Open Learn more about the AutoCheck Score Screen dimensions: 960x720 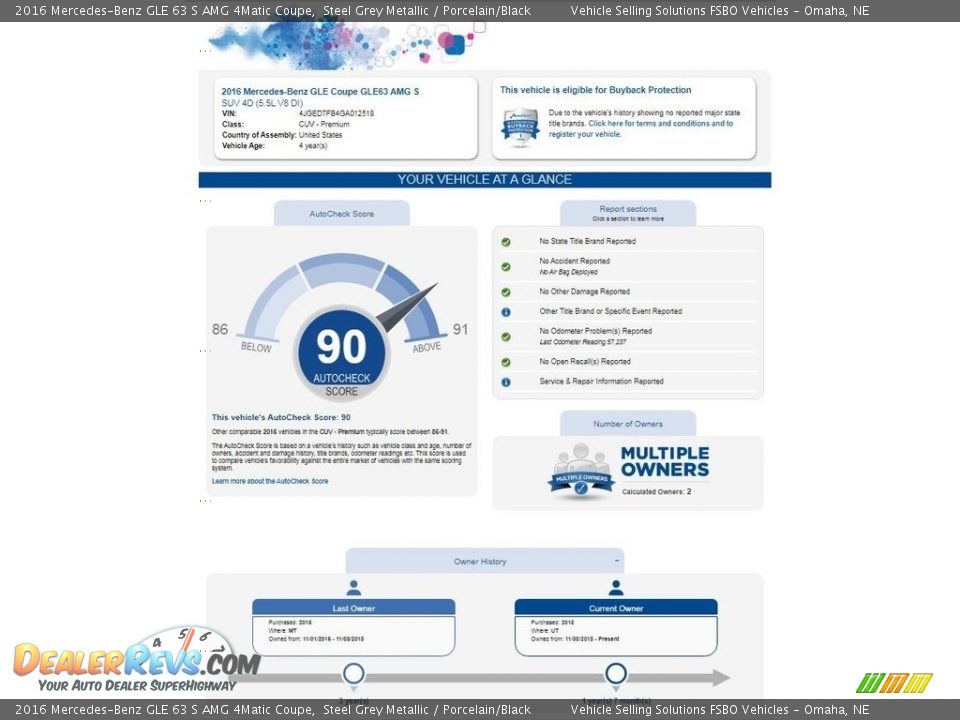(270, 481)
